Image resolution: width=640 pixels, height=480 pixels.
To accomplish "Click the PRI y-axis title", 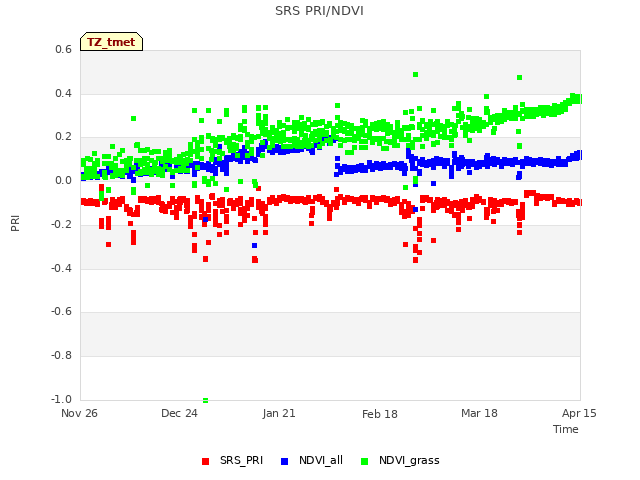I will click(15, 223).
